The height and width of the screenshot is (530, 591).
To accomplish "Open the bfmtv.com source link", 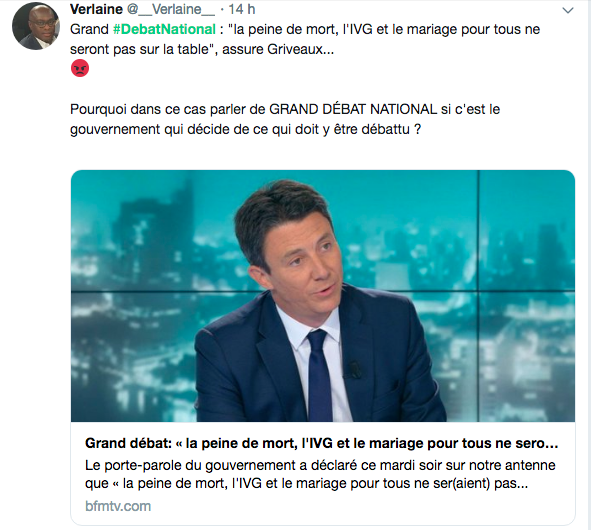I will (x=118, y=506).
